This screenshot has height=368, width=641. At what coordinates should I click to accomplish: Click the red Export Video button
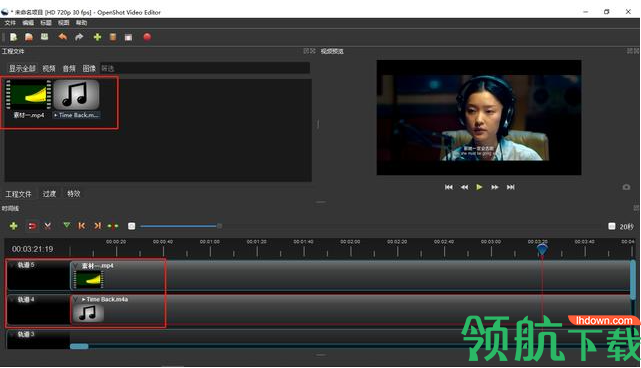147,37
